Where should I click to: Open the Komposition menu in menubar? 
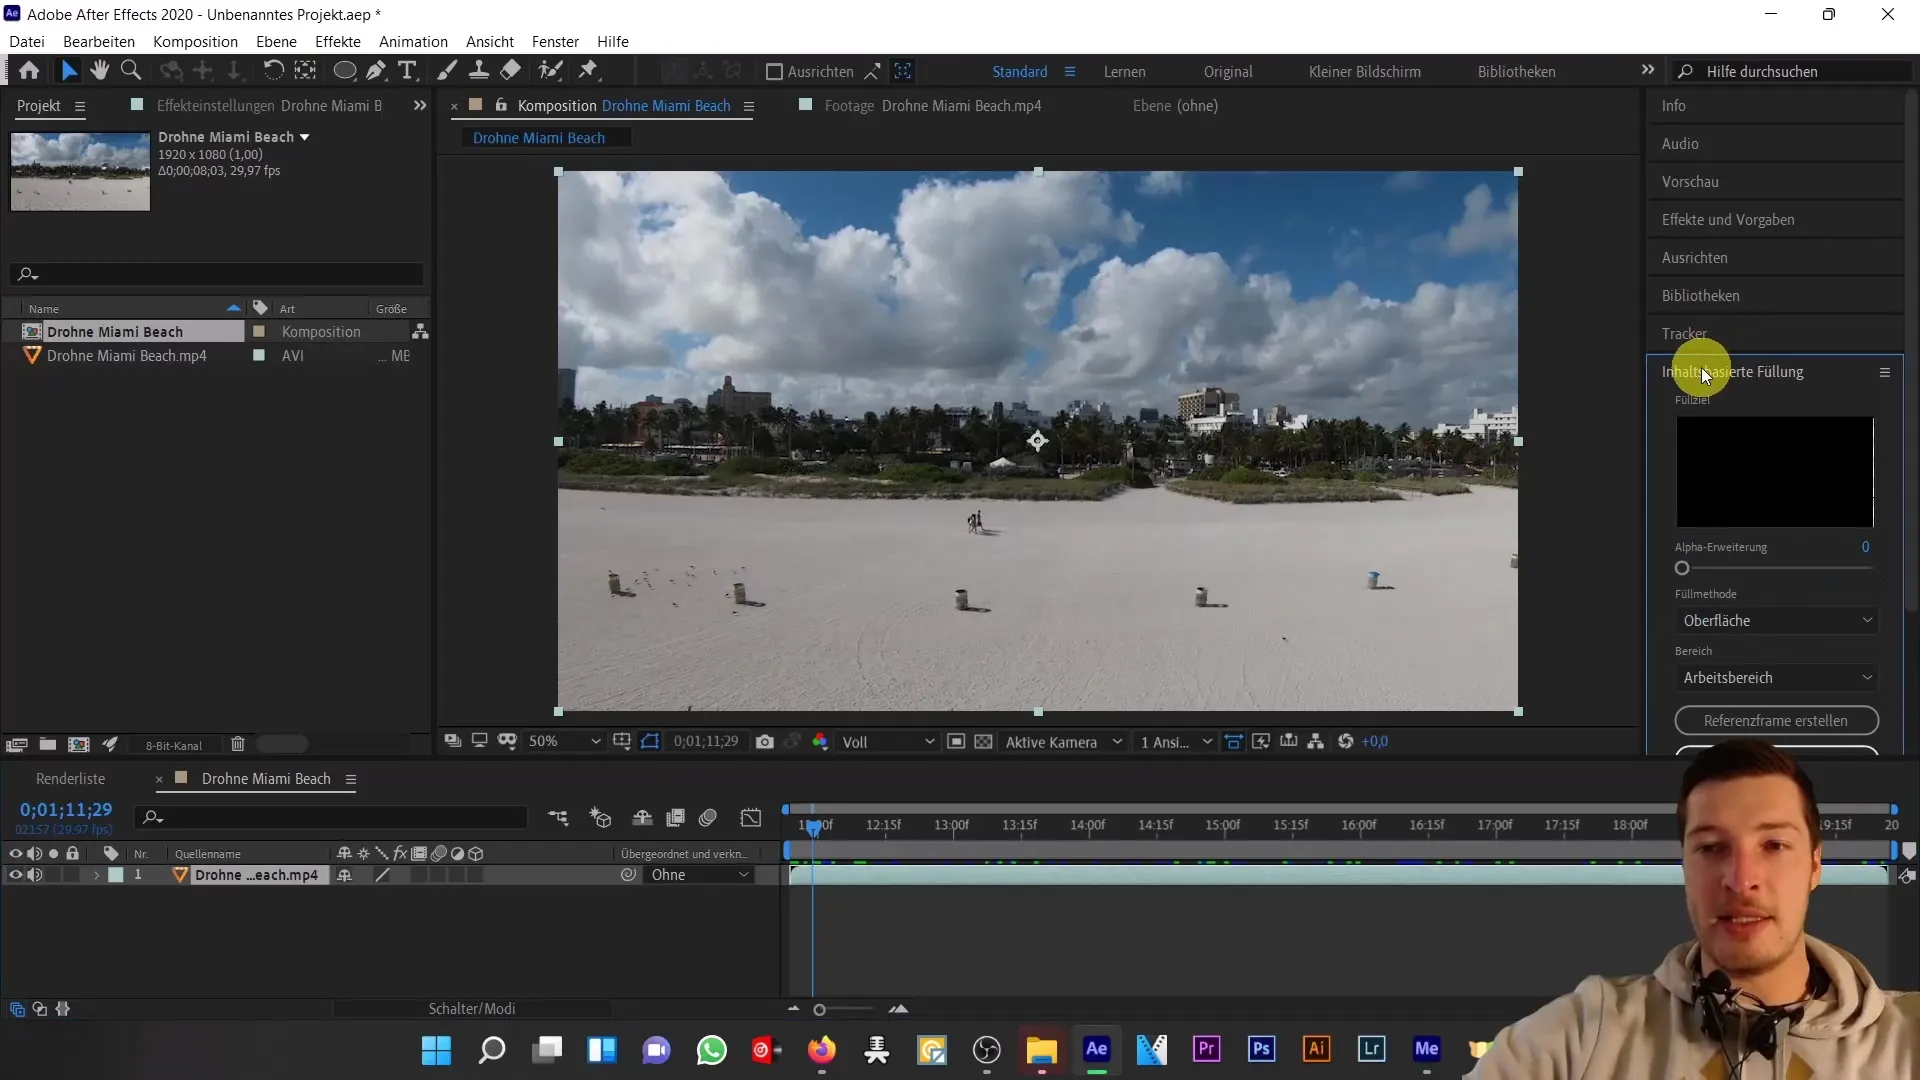coord(195,41)
